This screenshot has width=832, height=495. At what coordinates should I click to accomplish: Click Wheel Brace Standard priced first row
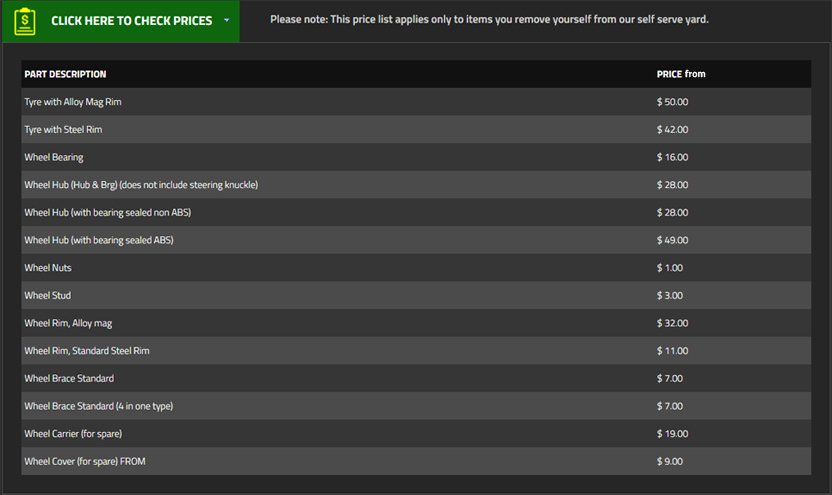click(69, 378)
